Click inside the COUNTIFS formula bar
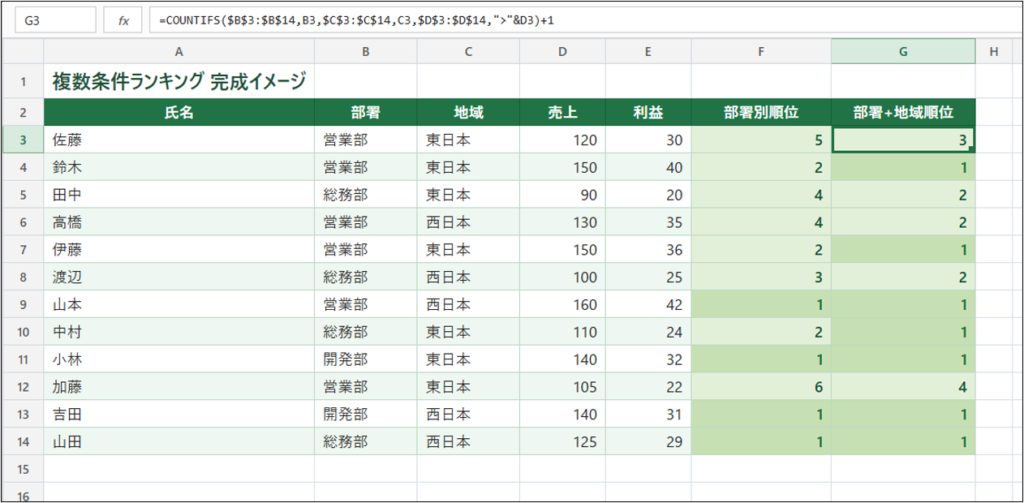The image size is (1024, 503). 586,20
